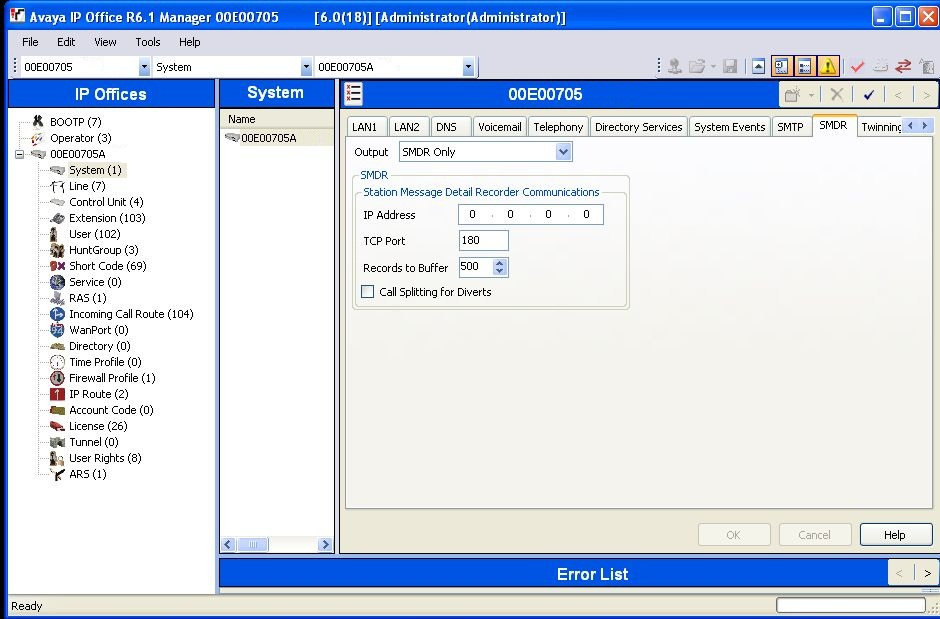The height and width of the screenshot is (619, 940).
Task: Select Operator (3) in the tree
Action: coord(80,138)
